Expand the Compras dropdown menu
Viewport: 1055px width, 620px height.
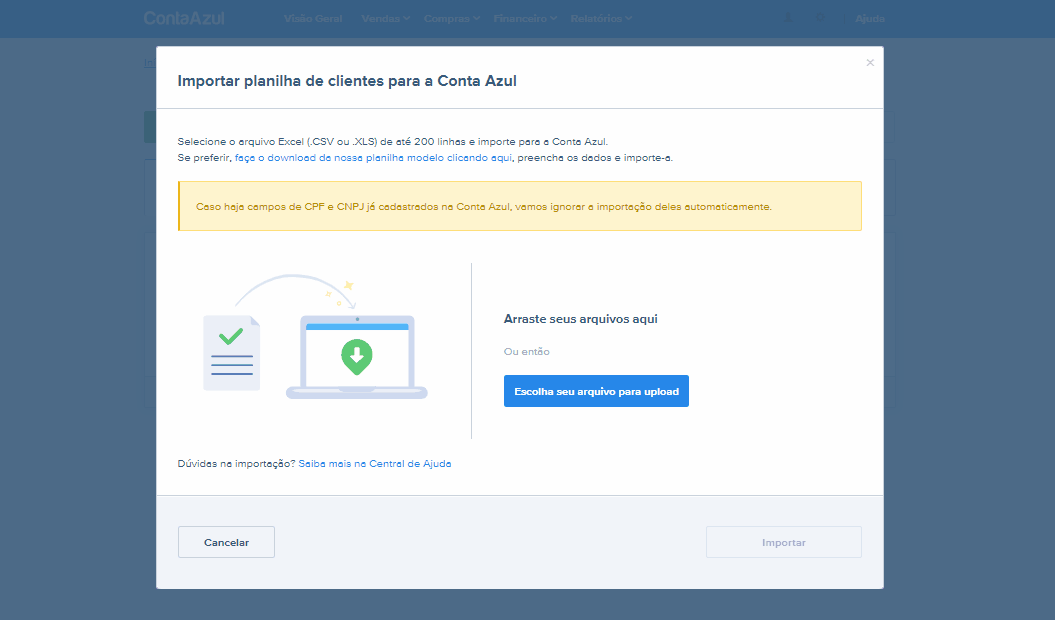(451, 18)
